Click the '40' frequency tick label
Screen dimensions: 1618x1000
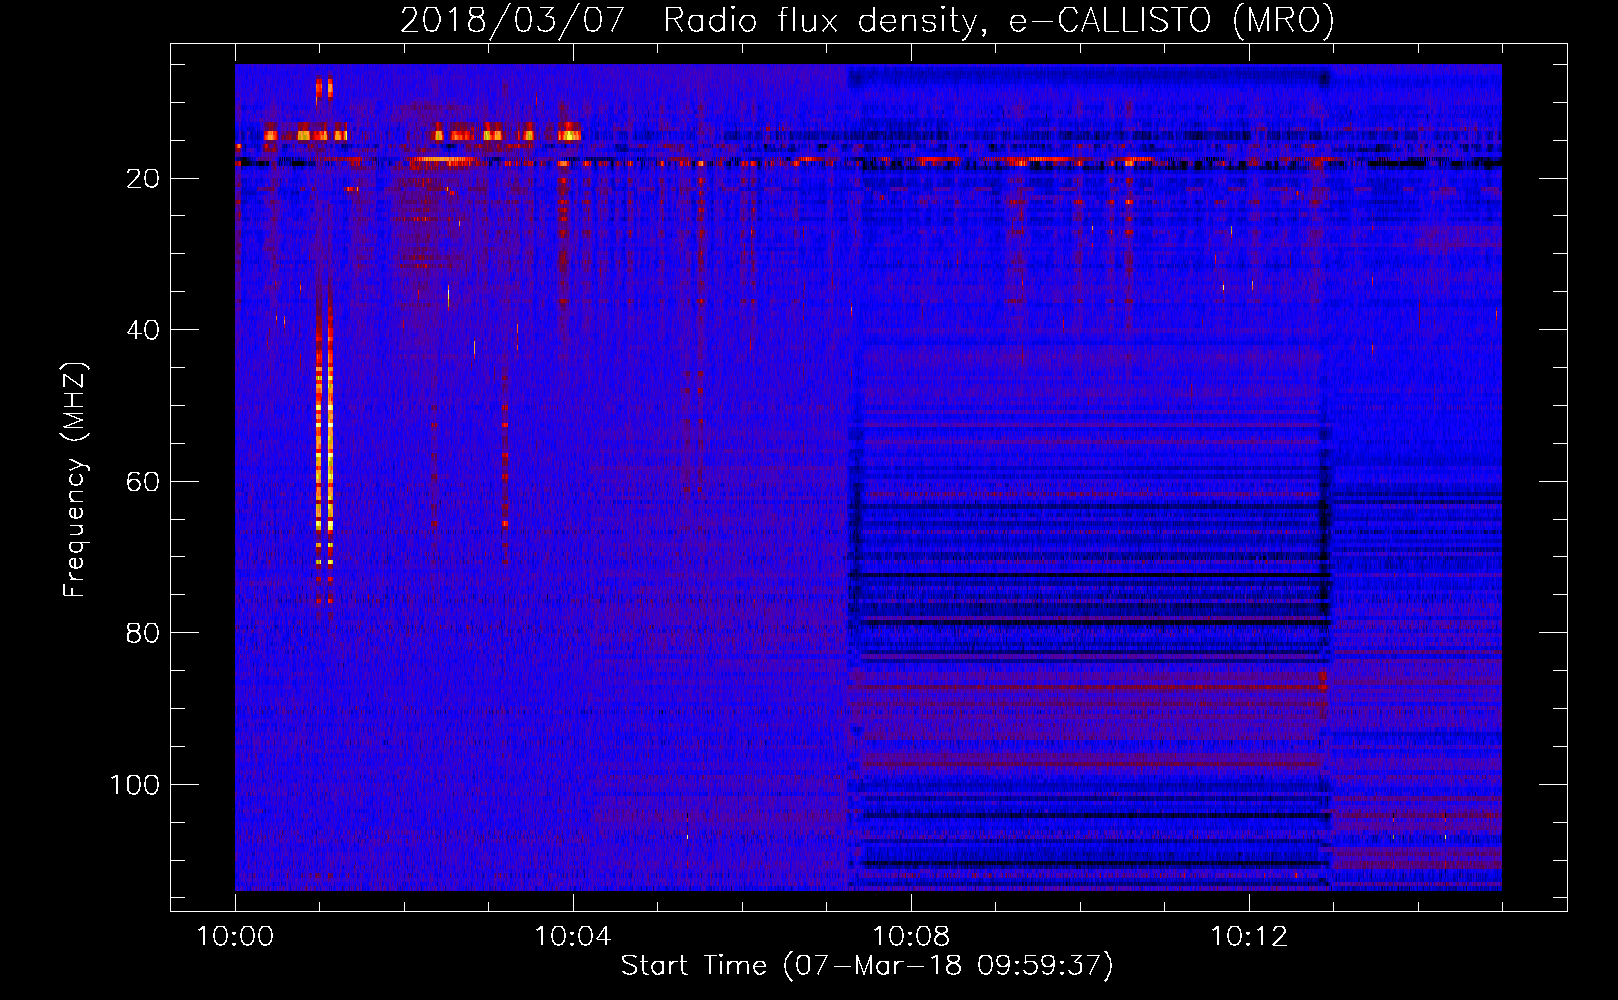(x=143, y=330)
